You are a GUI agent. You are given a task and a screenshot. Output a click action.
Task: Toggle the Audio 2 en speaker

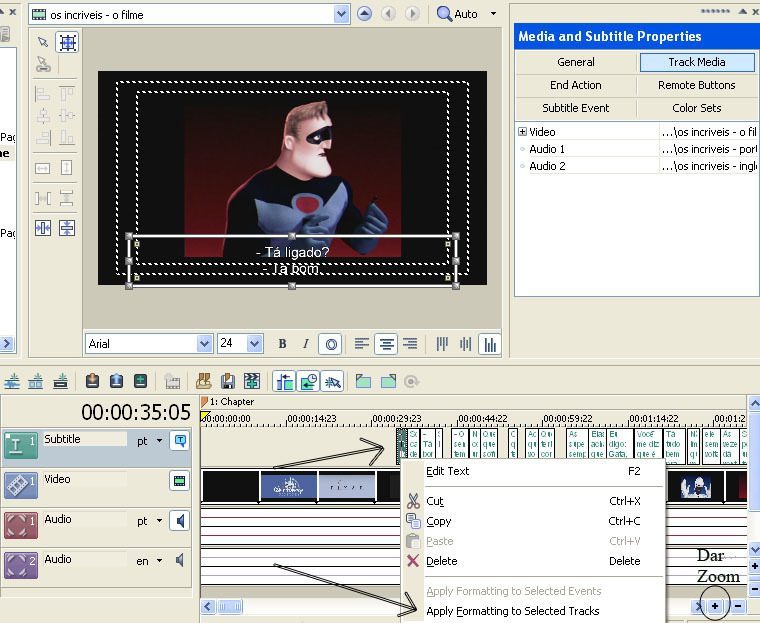click(x=180, y=561)
